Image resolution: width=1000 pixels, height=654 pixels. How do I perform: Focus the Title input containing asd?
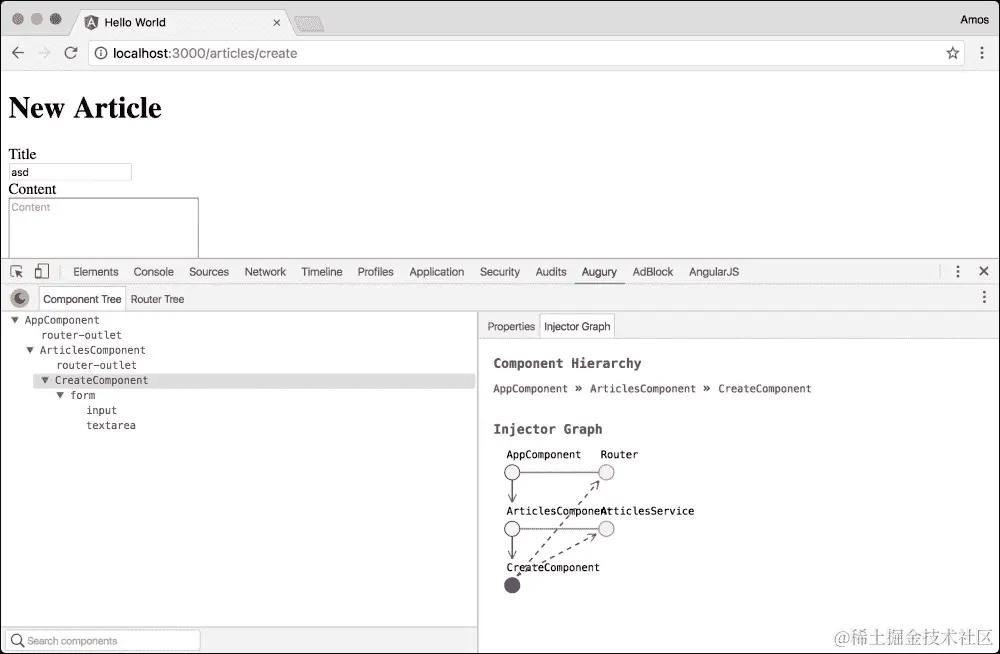70,172
